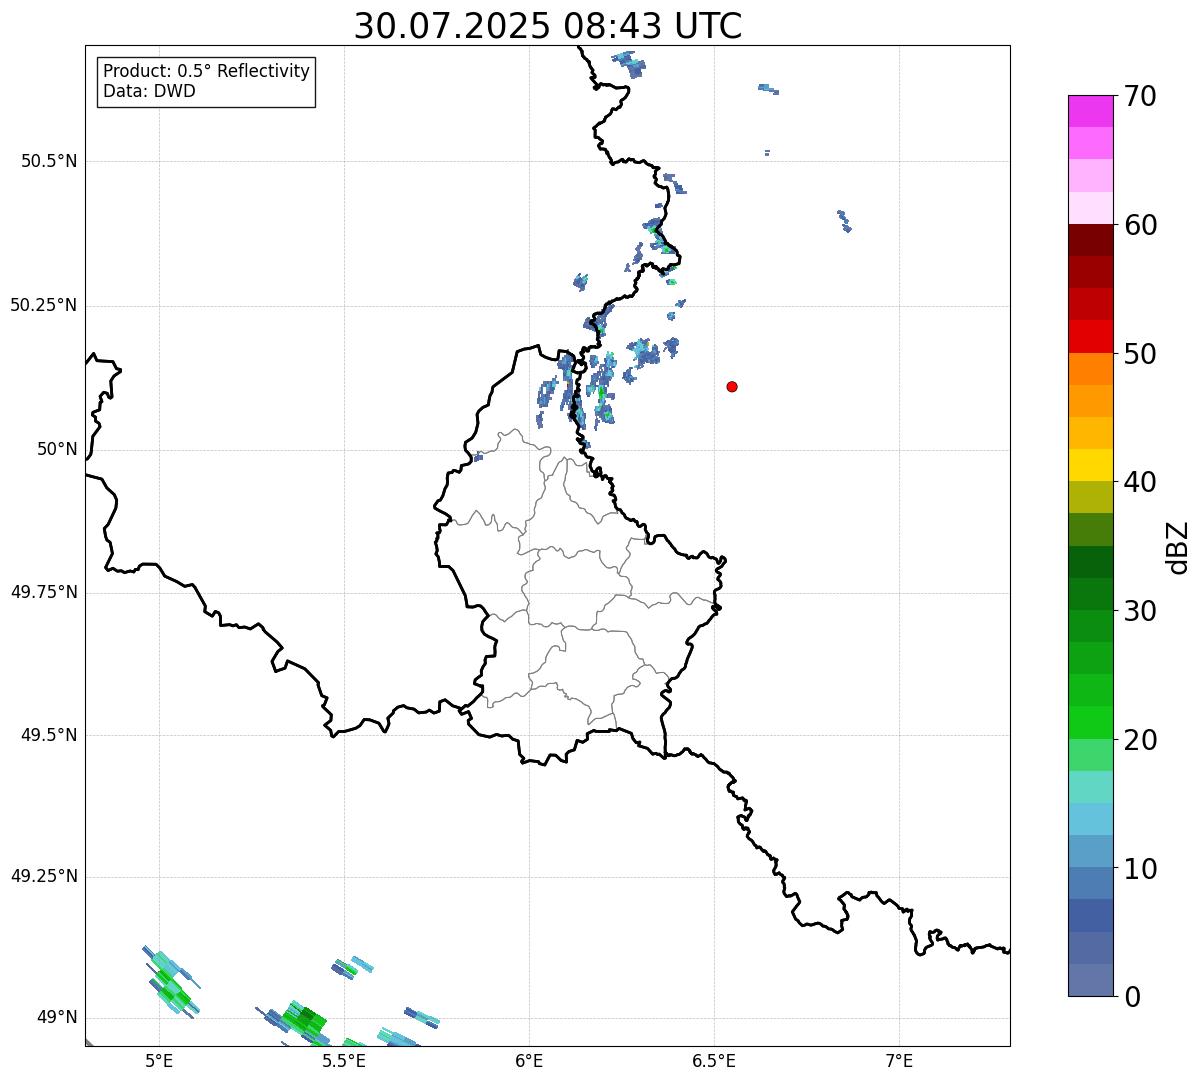This screenshot has width=1202, height=1081.
Task: Click the 5.5°E longitude label
Action: coord(344,1060)
